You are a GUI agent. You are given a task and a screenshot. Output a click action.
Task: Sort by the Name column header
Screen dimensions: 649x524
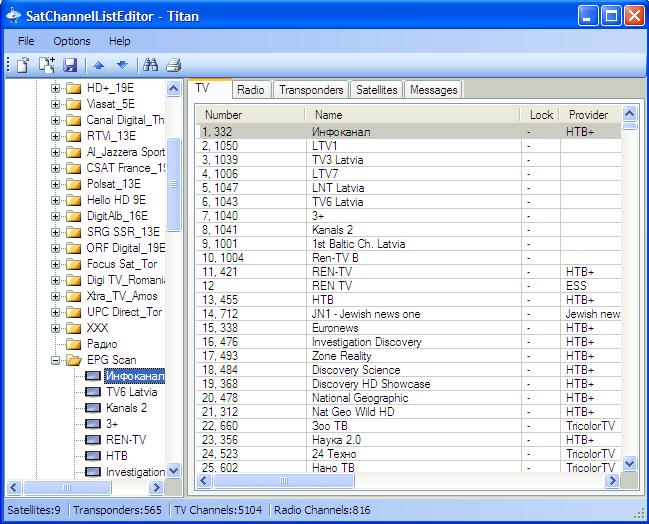coord(413,115)
